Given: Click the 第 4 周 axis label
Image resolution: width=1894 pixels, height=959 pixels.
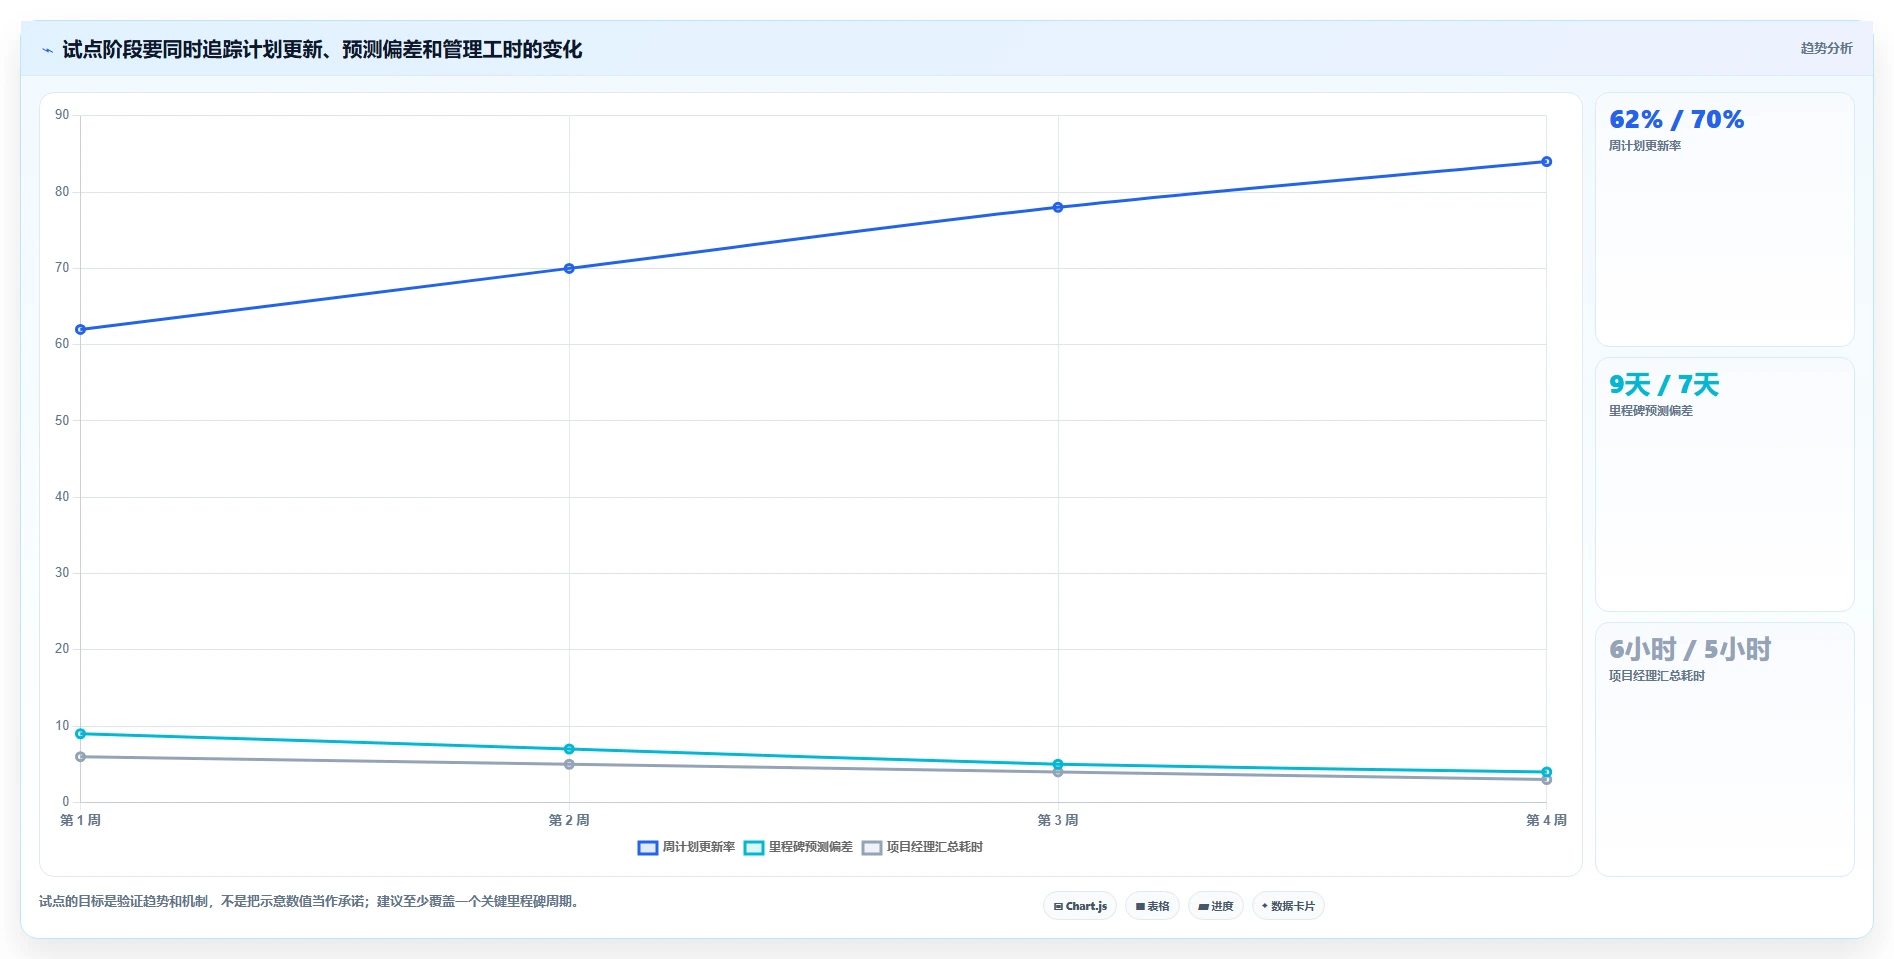Looking at the screenshot, I should [1546, 820].
